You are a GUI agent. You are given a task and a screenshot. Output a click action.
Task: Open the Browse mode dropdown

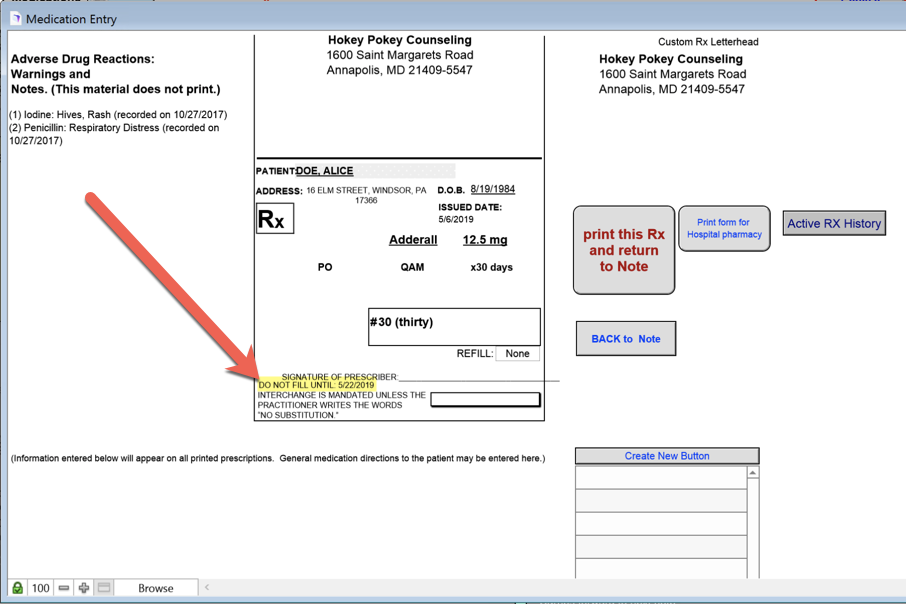coord(155,588)
